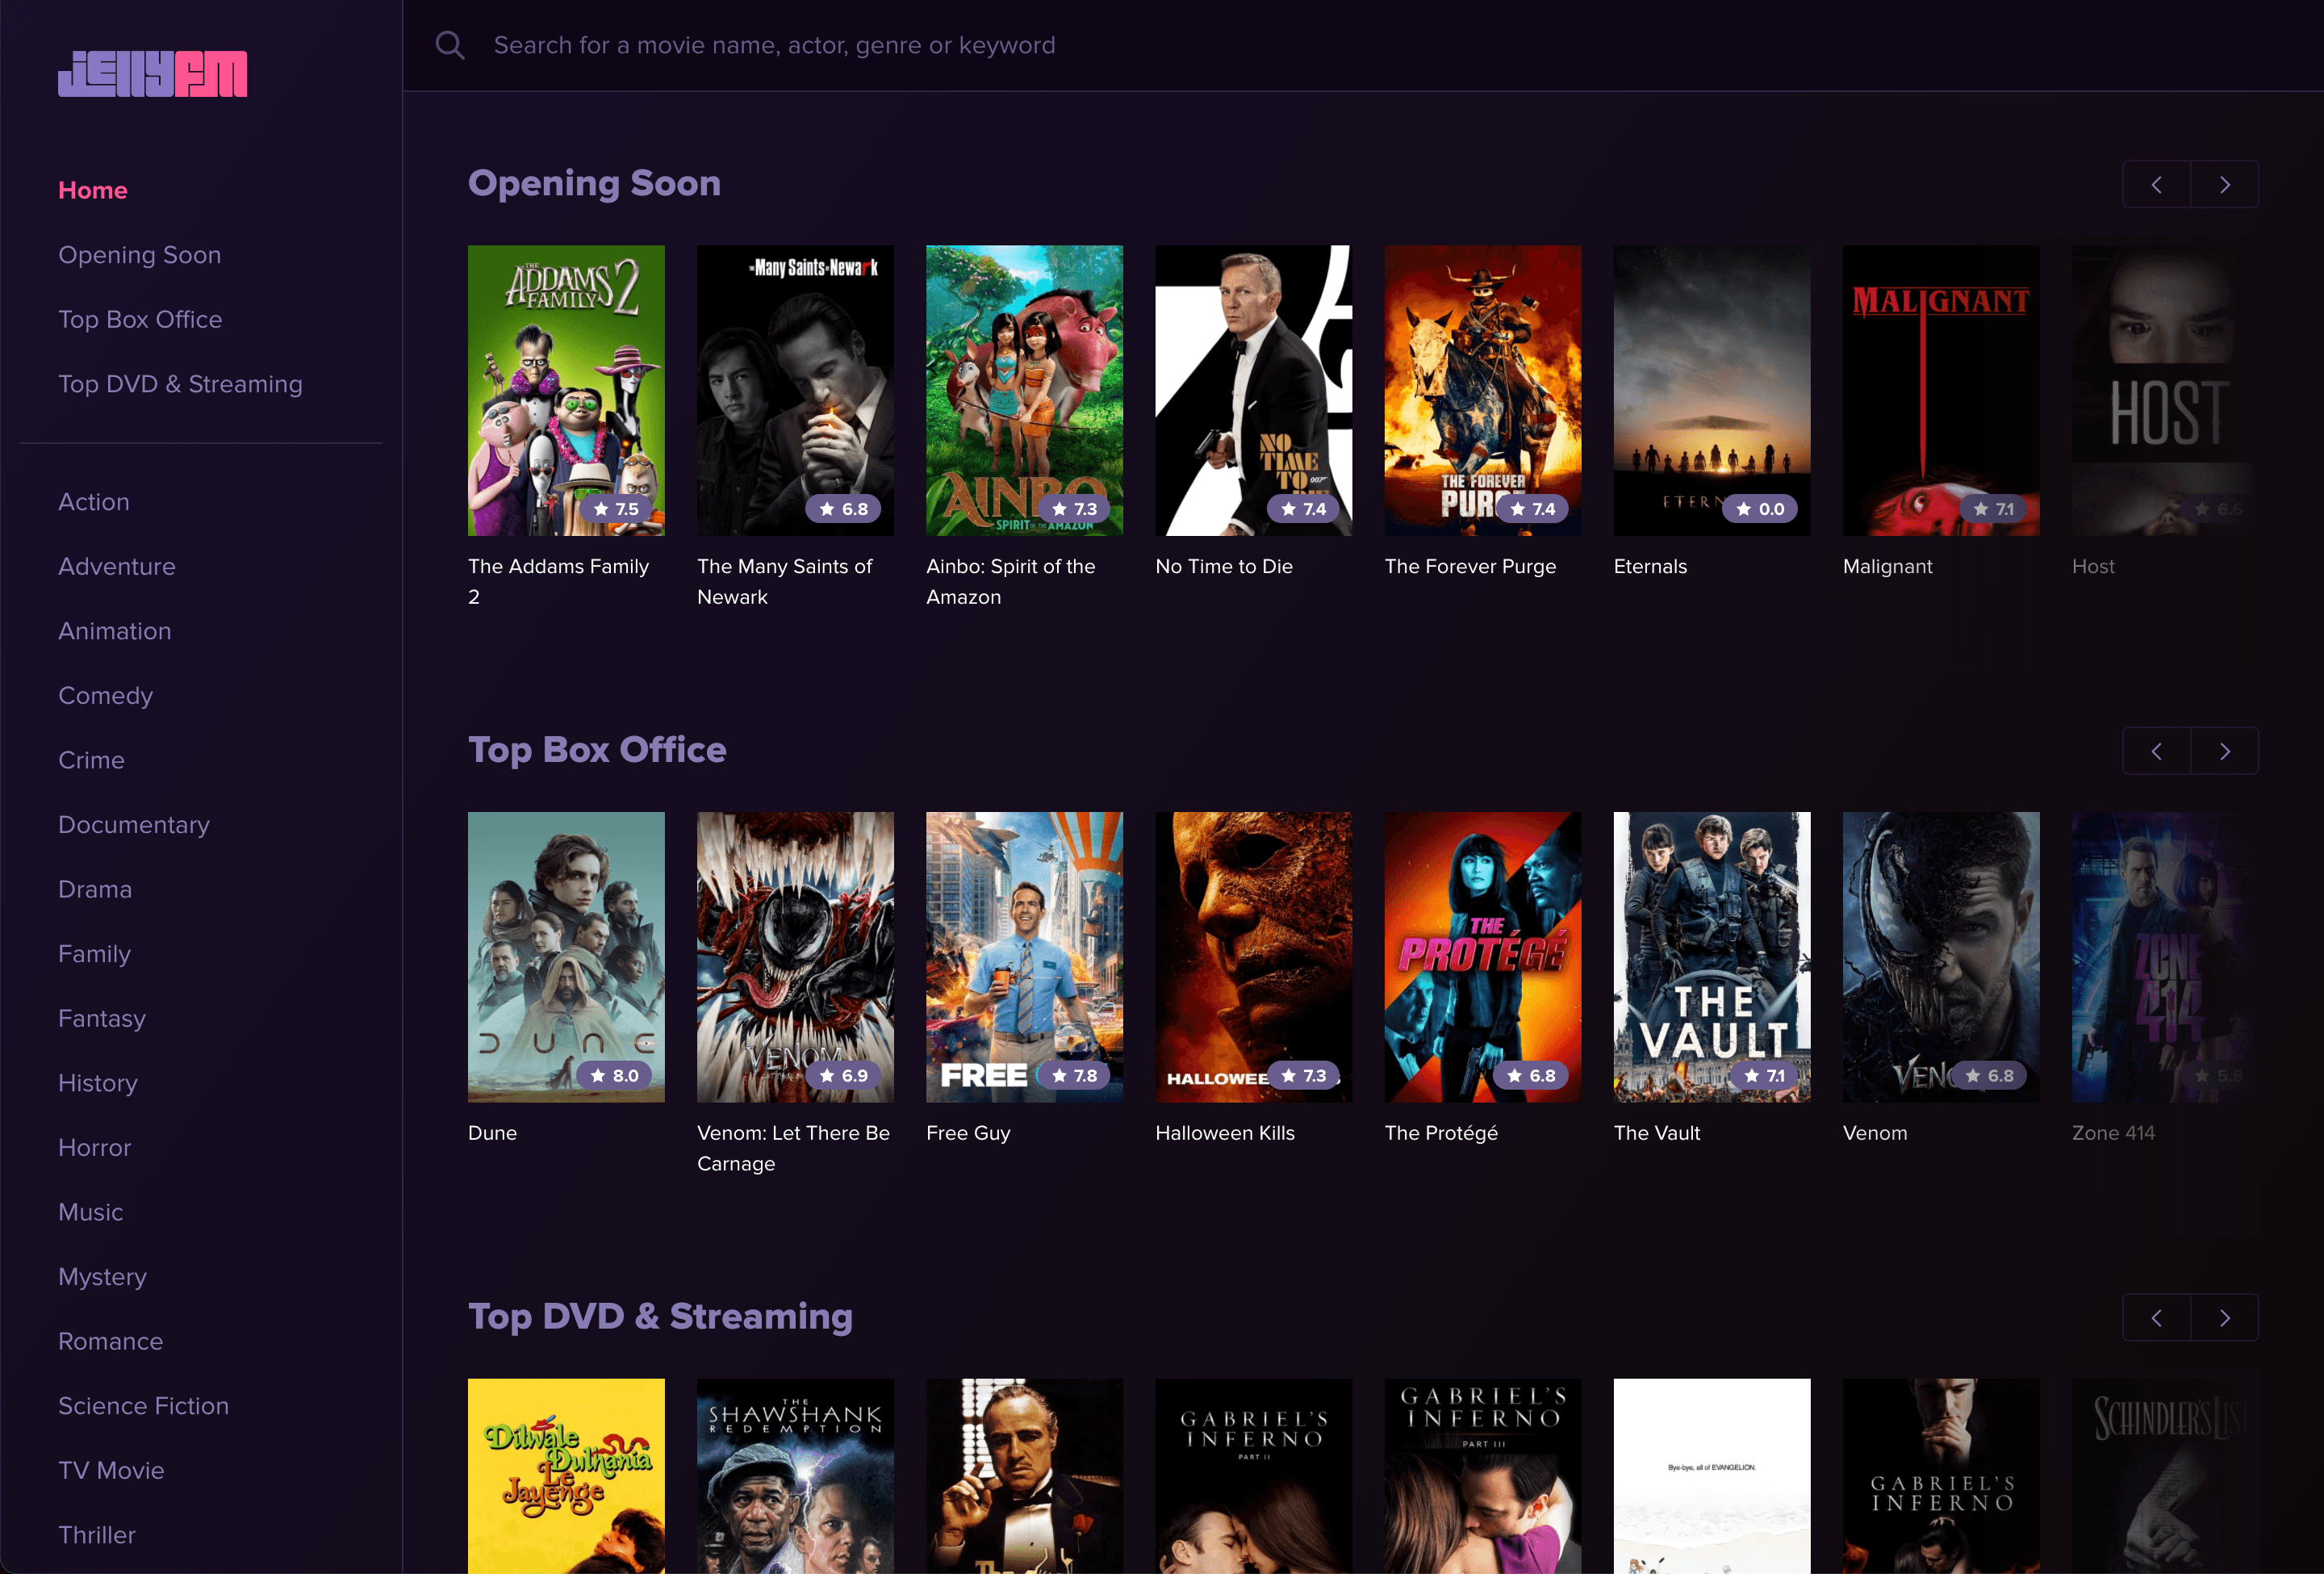Browse the Animation genre
Viewport: 2324px width, 1574px height.
(115, 631)
